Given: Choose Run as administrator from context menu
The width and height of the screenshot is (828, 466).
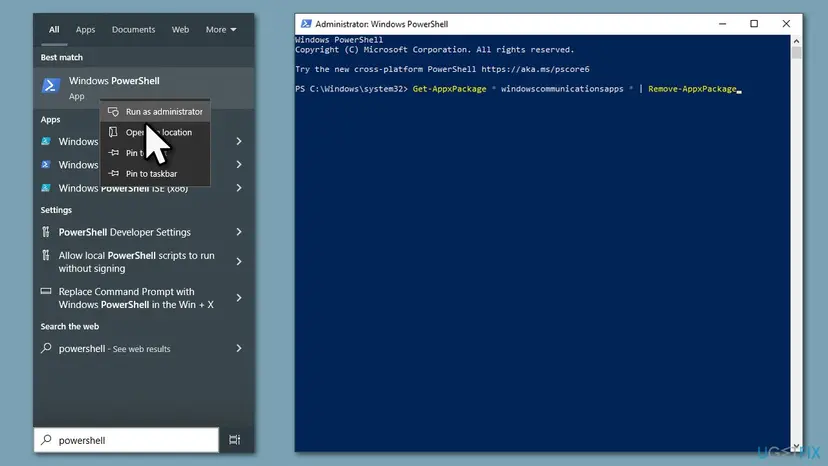Looking at the screenshot, I should tap(155, 111).
